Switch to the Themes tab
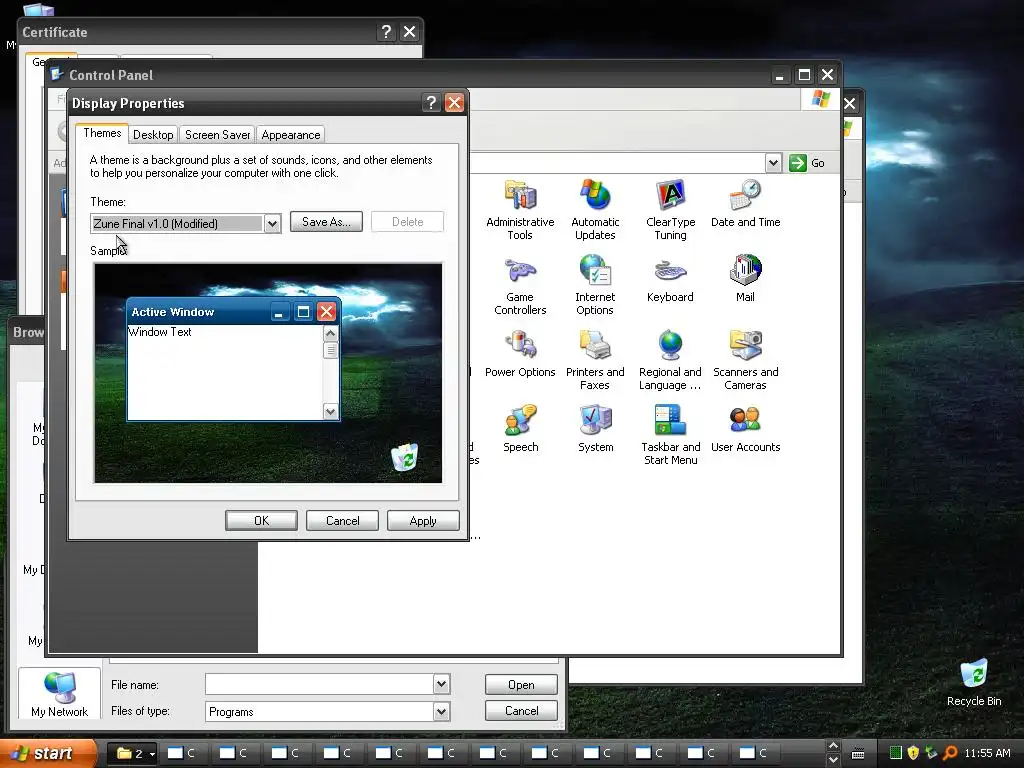Screen dimensions: 1024x768 click(102, 133)
